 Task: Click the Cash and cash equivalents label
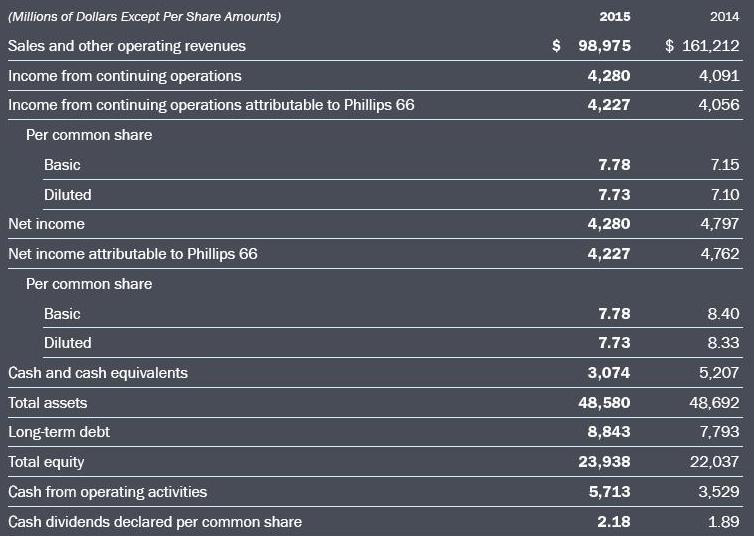[98, 373]
